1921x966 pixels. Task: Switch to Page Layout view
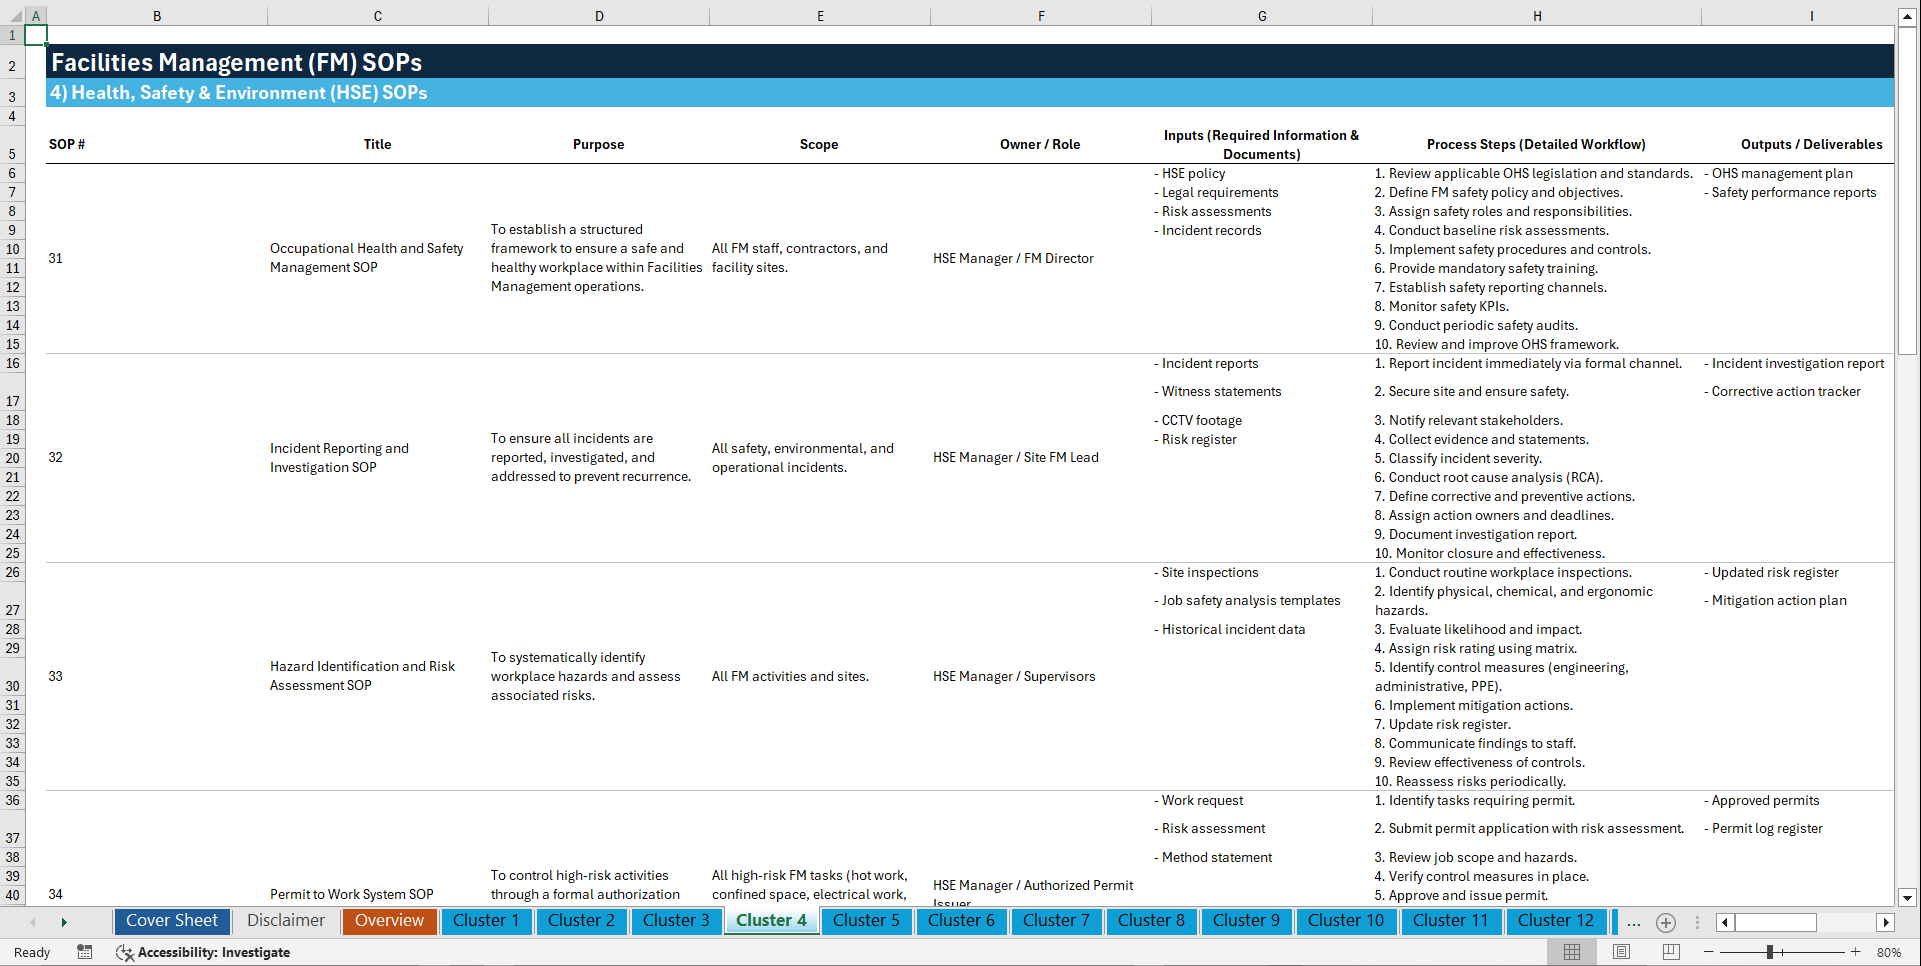1620,952
